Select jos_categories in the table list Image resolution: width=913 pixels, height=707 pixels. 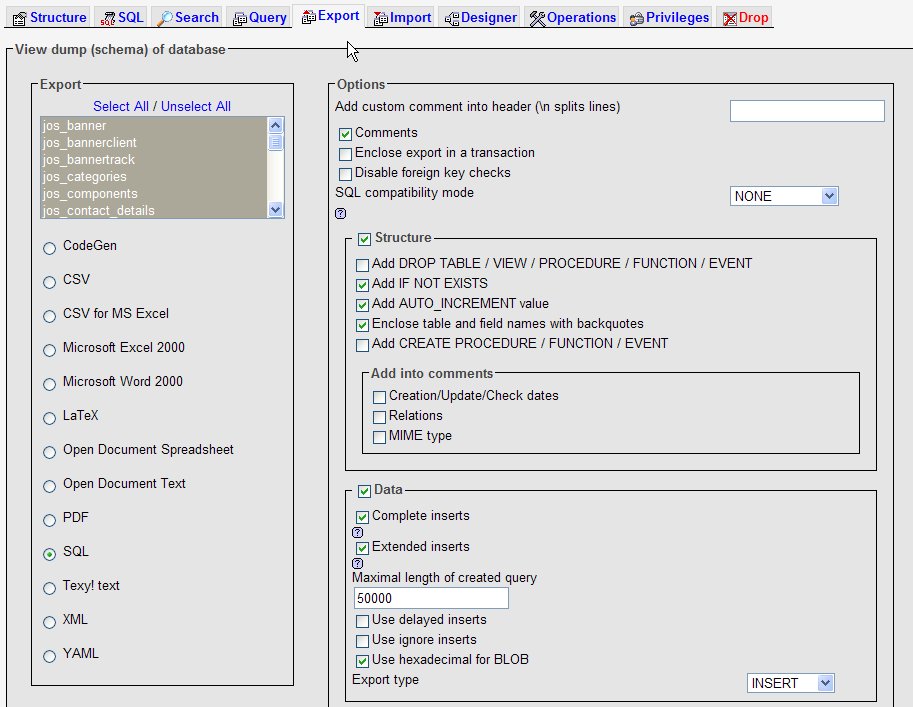click(x=154, y=176)
